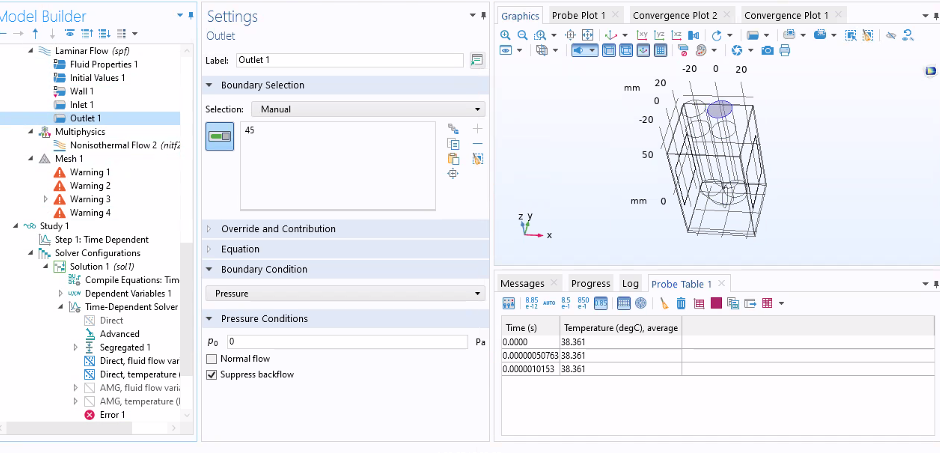Enable the Normal flow checkbox
This screenshot has width=940, height=453.
pos(211,358)
